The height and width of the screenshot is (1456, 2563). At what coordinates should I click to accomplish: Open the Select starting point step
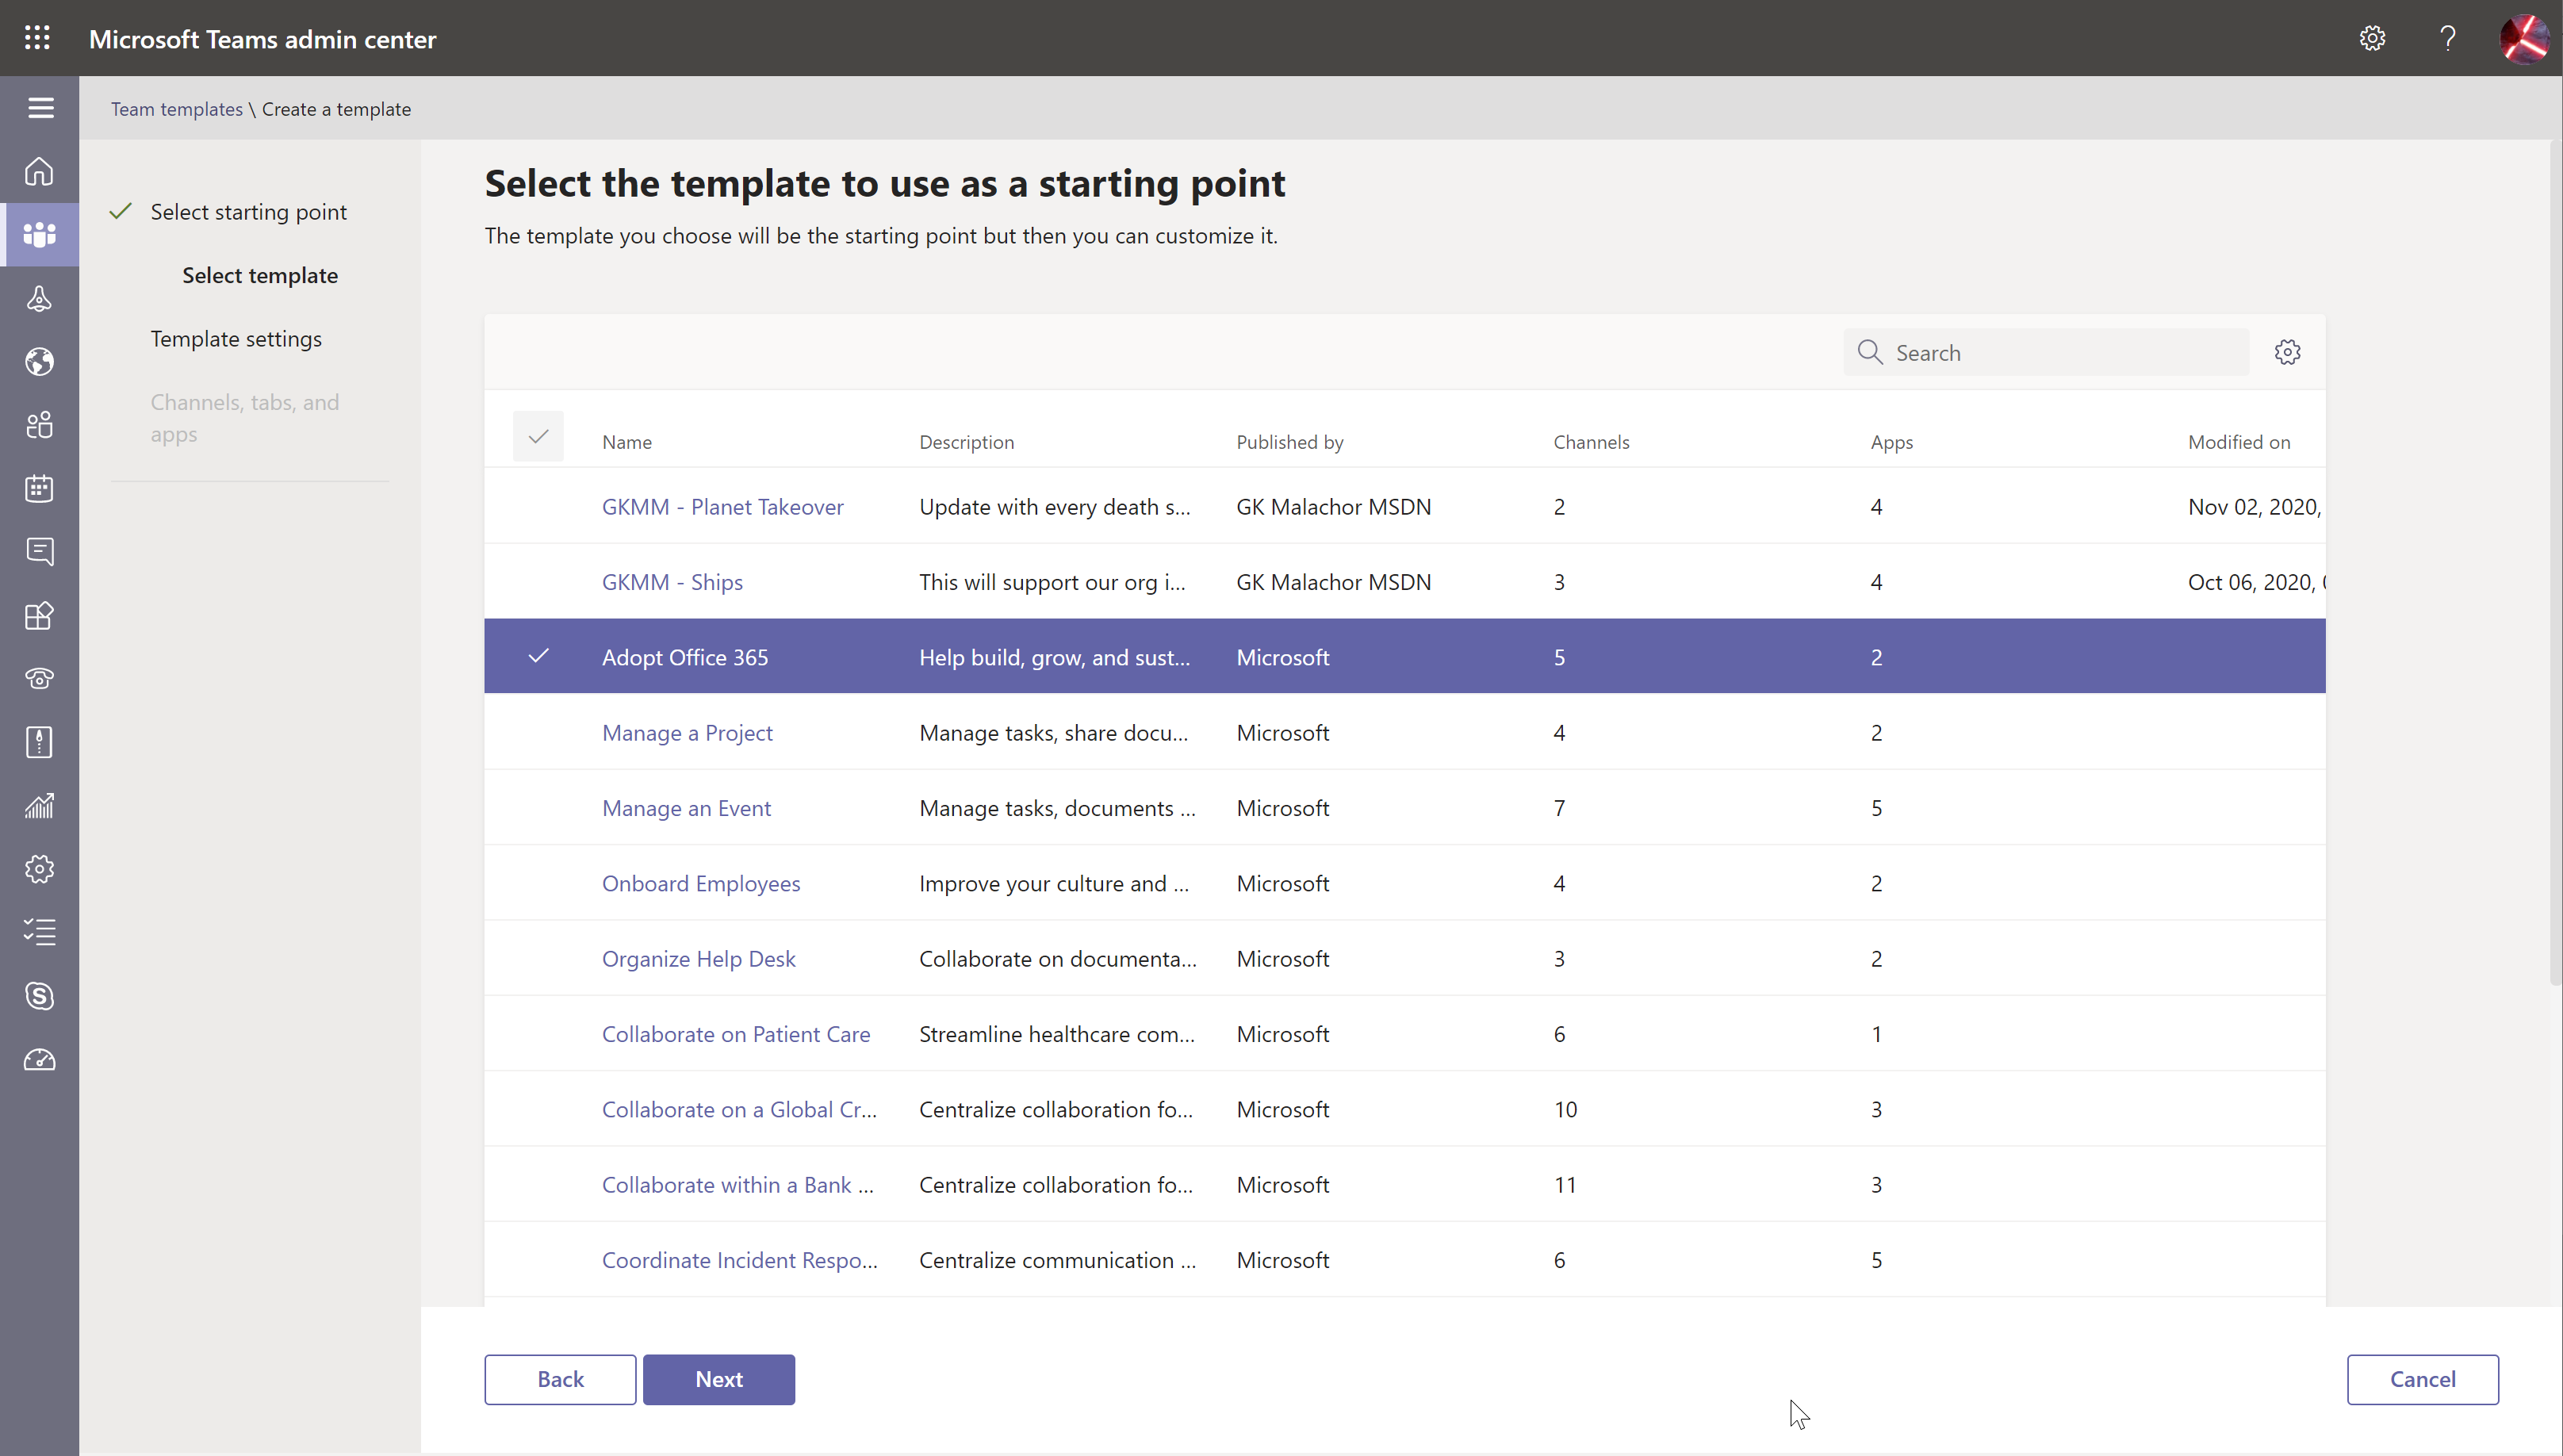[248, 212]
